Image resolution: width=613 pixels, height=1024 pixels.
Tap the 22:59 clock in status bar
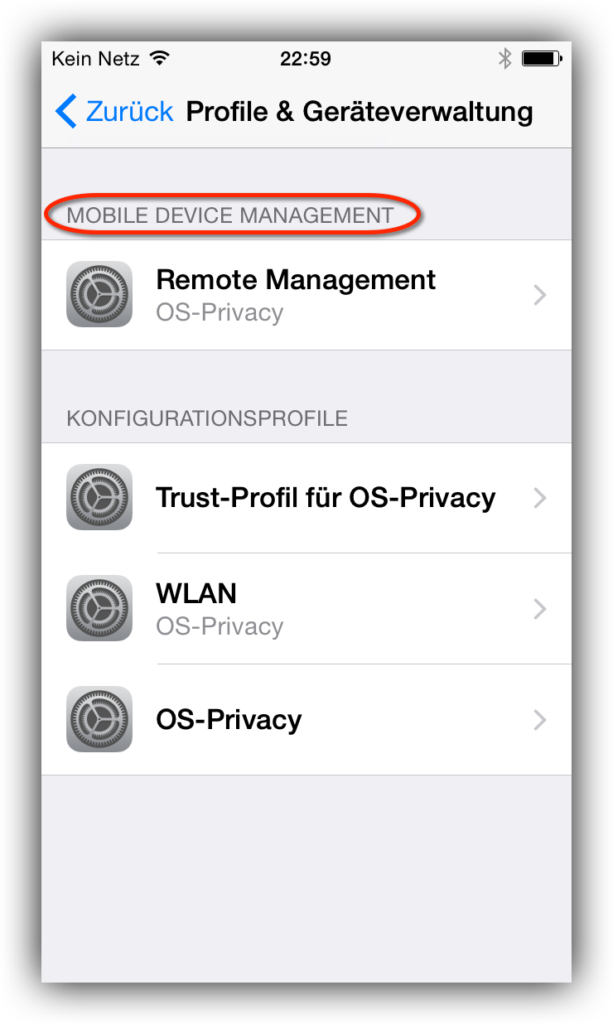pos(306,59)
